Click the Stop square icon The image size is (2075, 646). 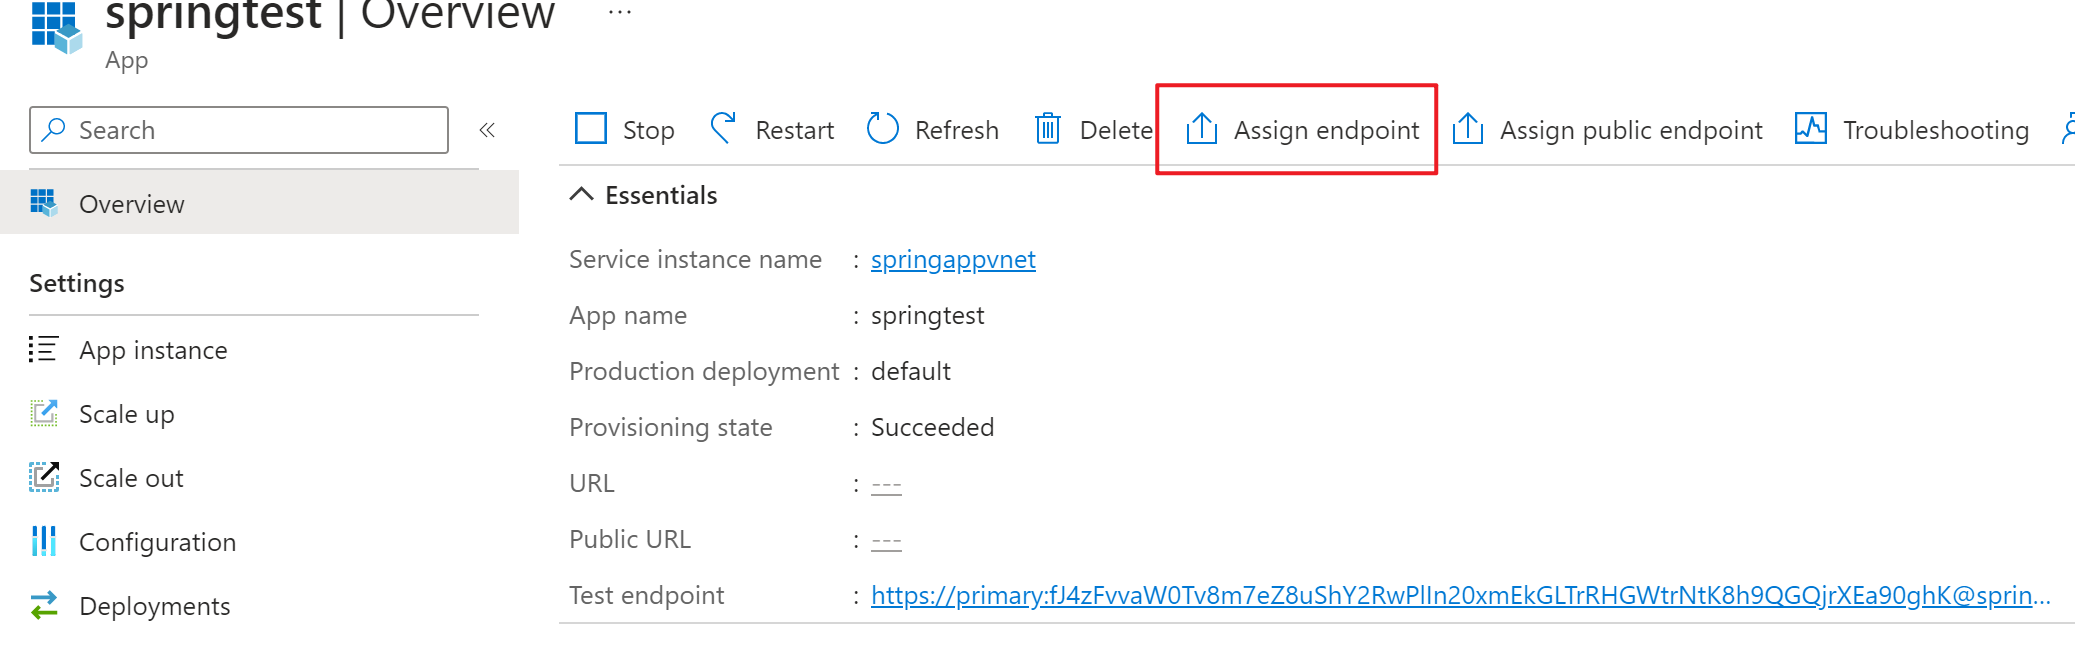click(591, 129)
